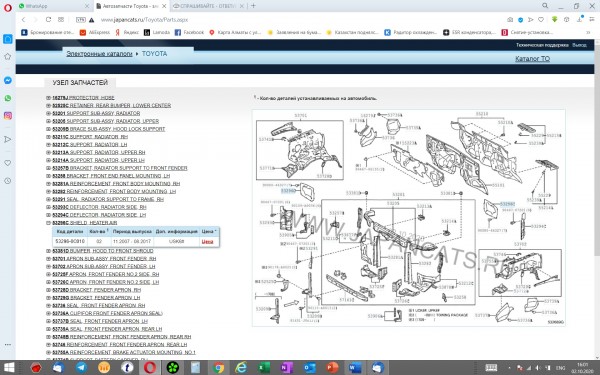The width and height of the screenshot is (600, 375).
Task: Open the My Flow send icon in toolbar
Action: pyautogui.click(x=530, y=20)
